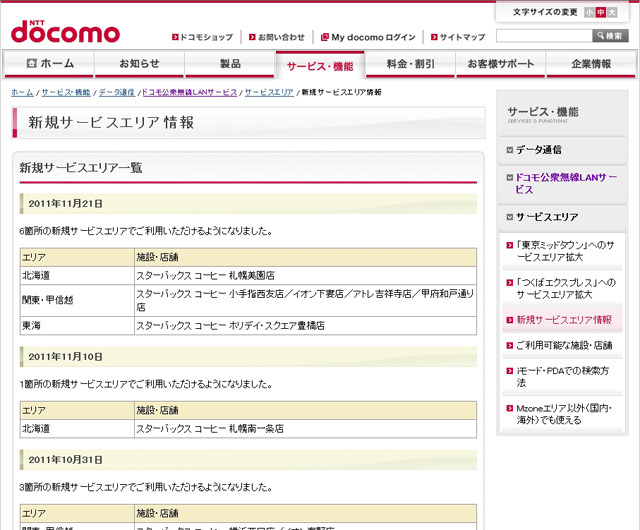Open the 料金・割引 tab
This screenshot has width=640, height=530.
[410, 64]
